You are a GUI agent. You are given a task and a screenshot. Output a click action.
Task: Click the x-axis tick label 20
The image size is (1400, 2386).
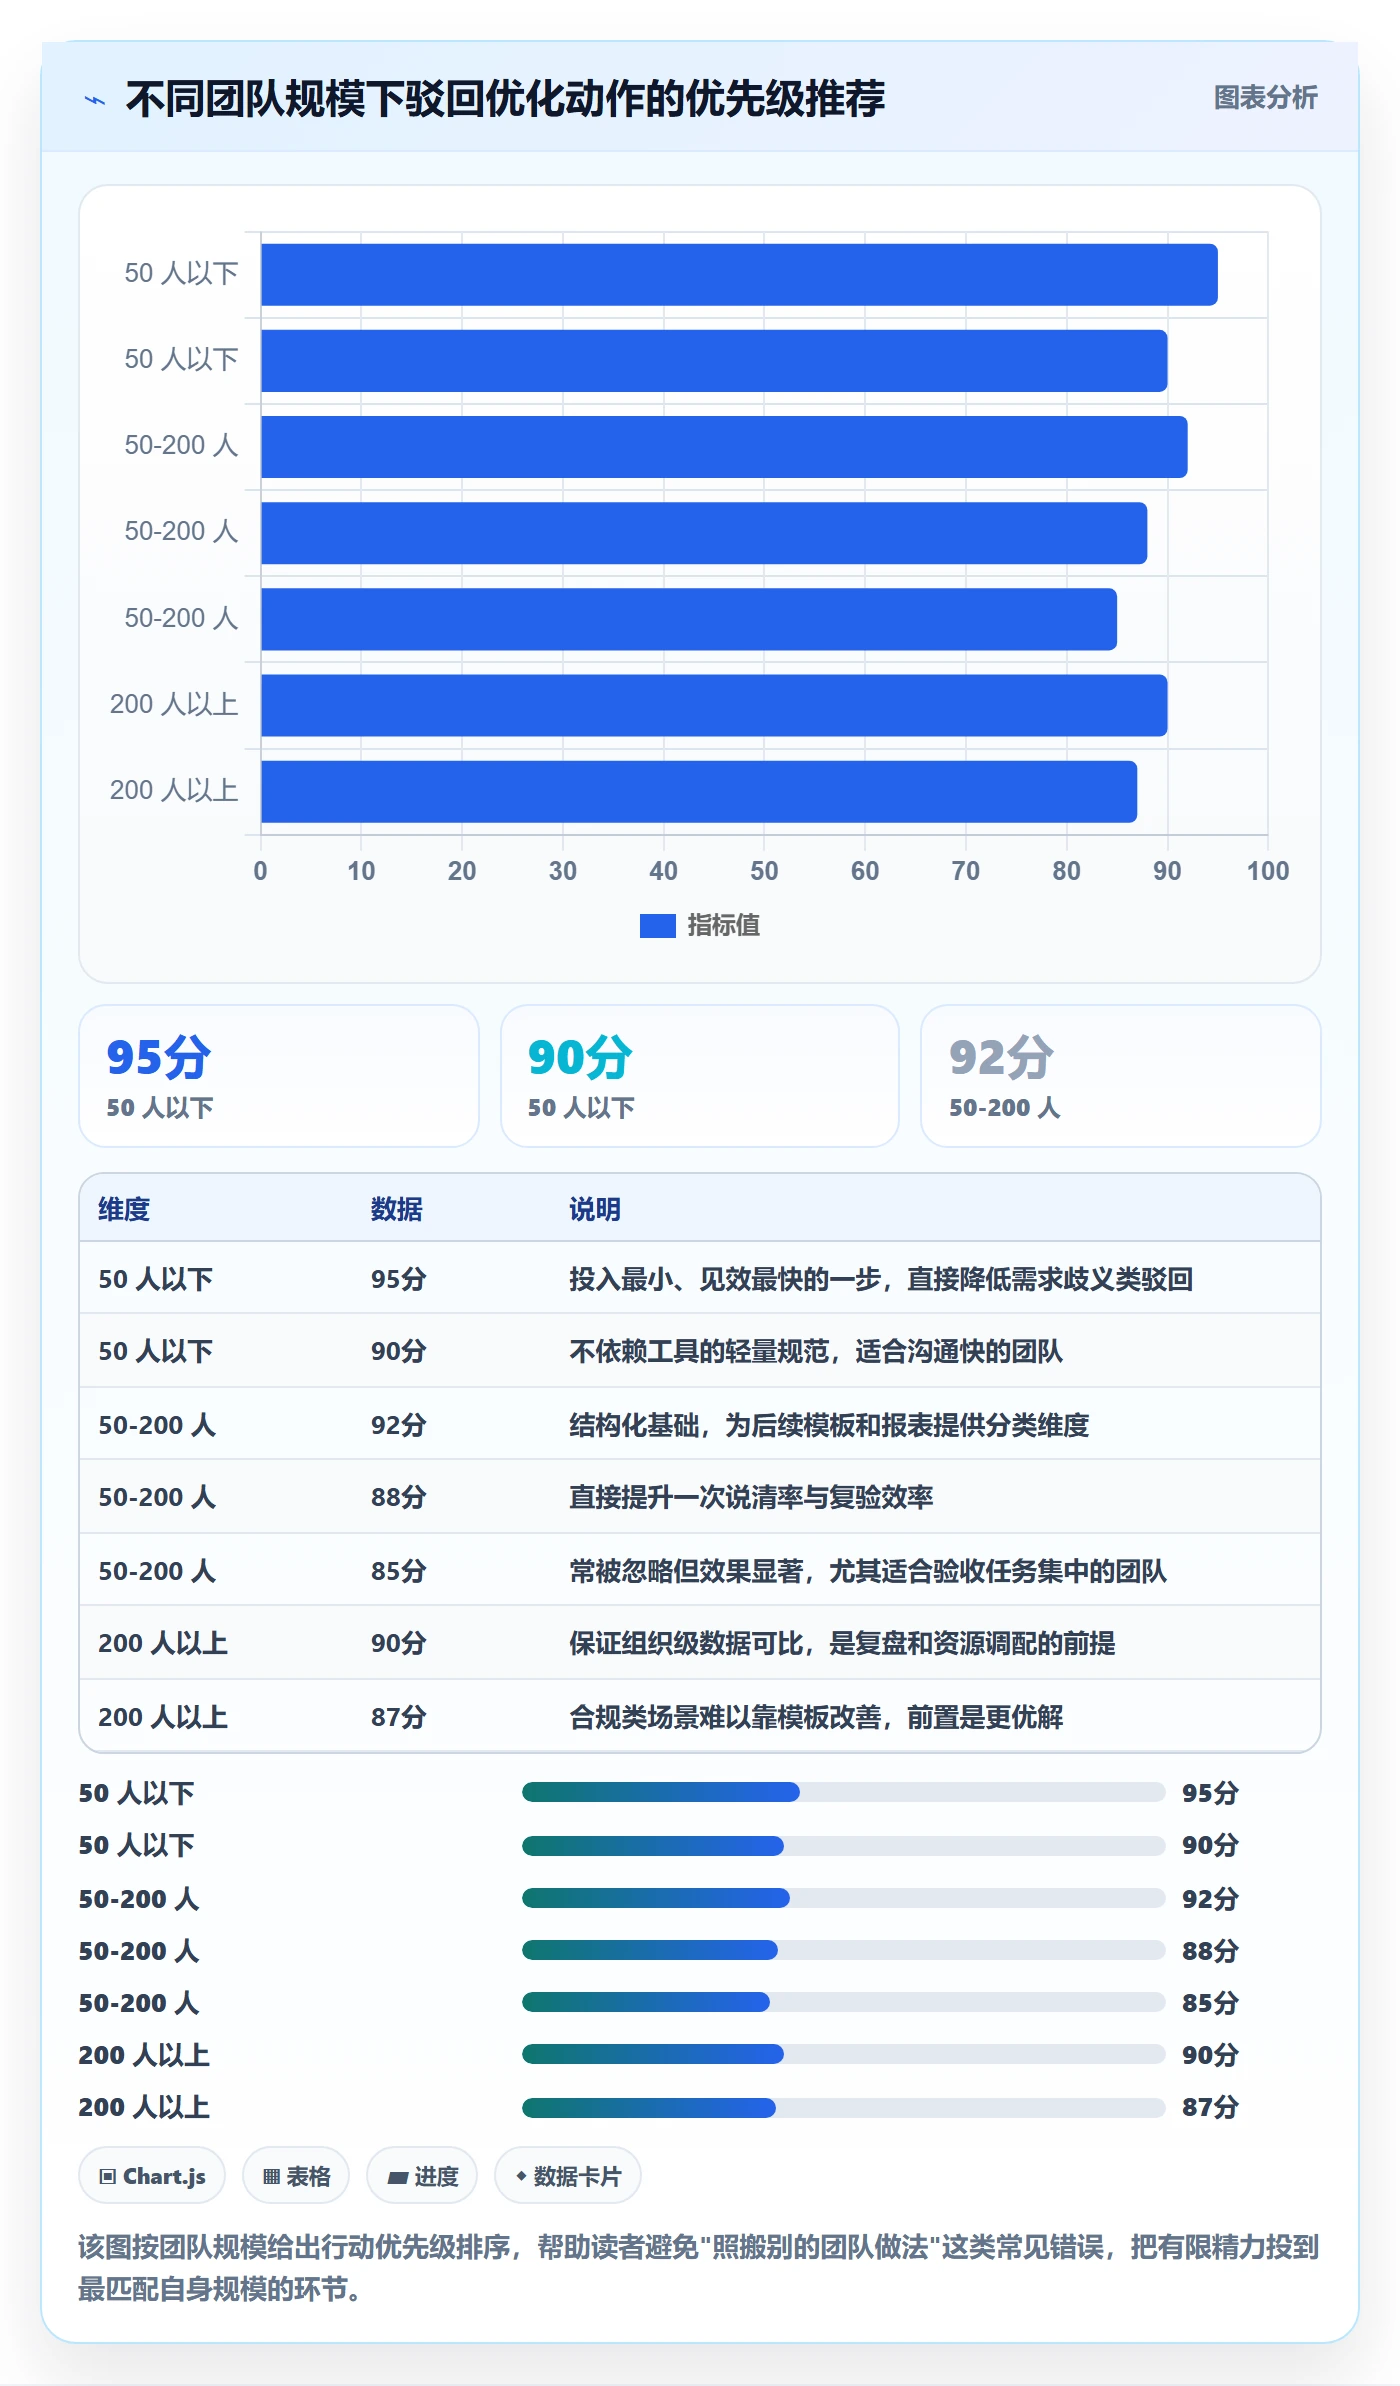coord(462,871)
